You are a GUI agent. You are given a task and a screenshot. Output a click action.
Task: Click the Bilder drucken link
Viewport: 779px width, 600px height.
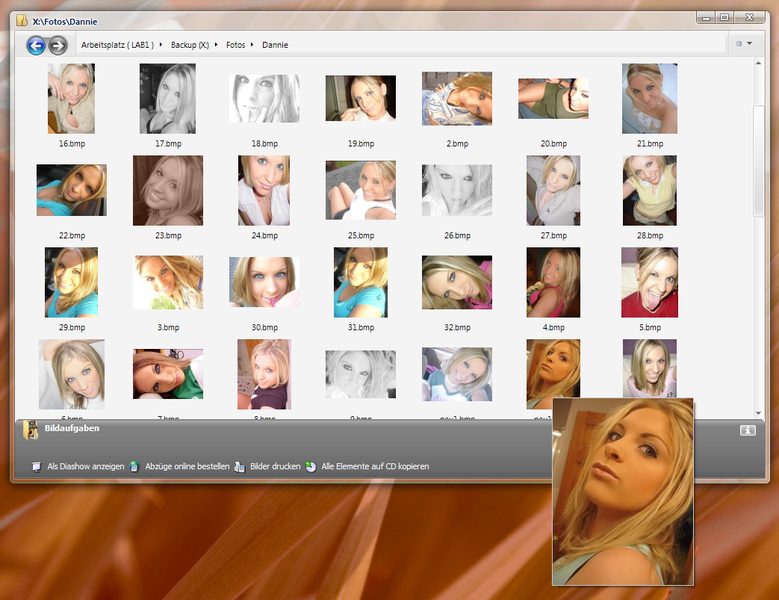pos(275,466)
